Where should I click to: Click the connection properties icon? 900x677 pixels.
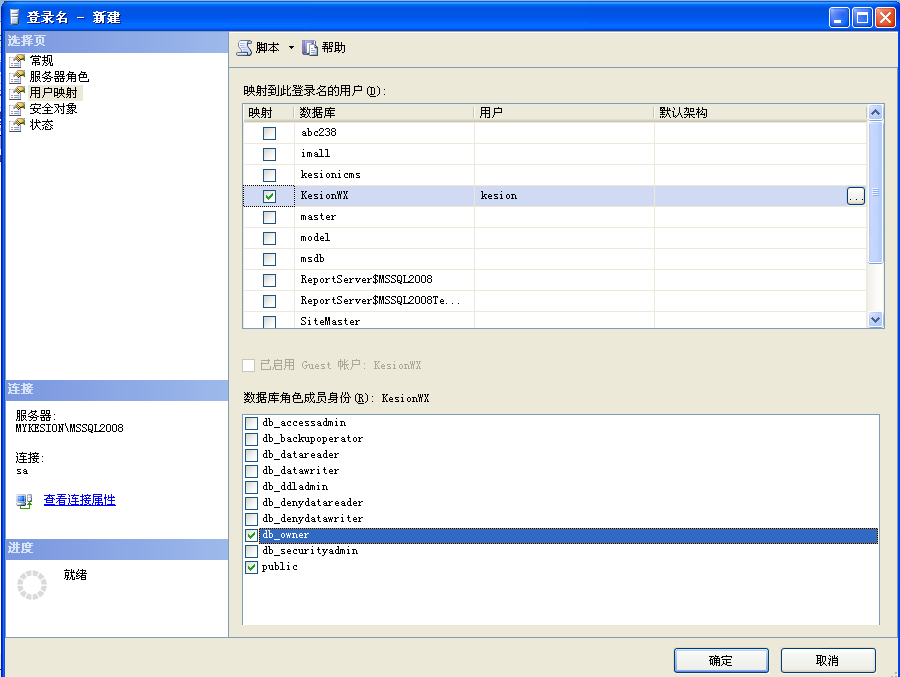(x=25, y=501)
